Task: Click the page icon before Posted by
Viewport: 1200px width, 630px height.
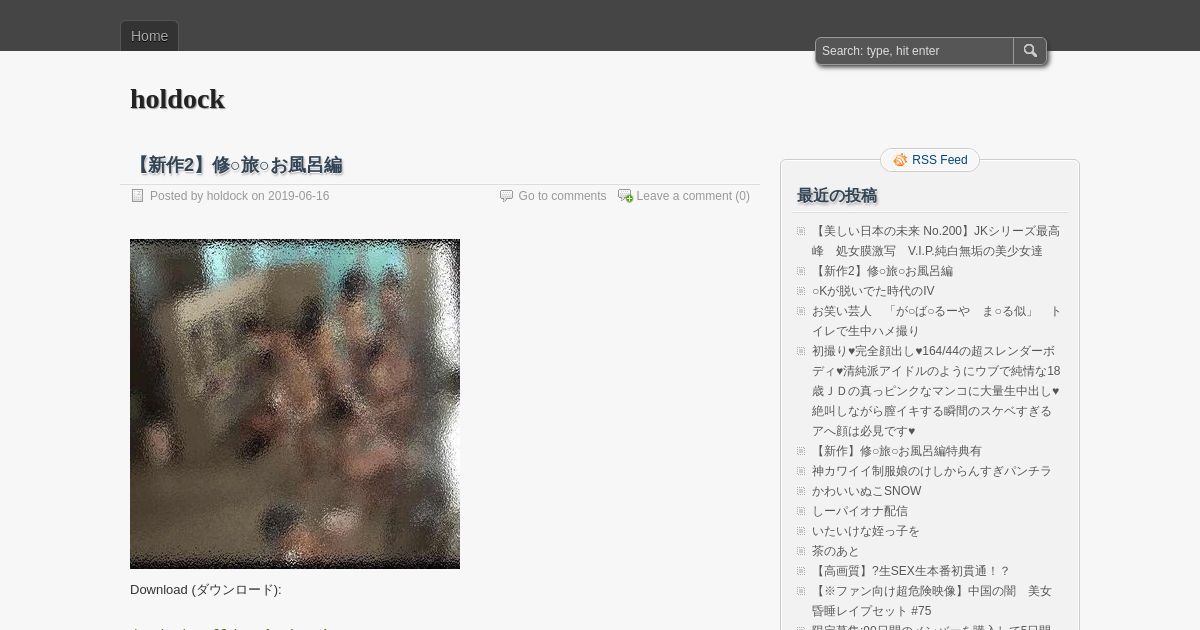Action: (x=137, y=196)
